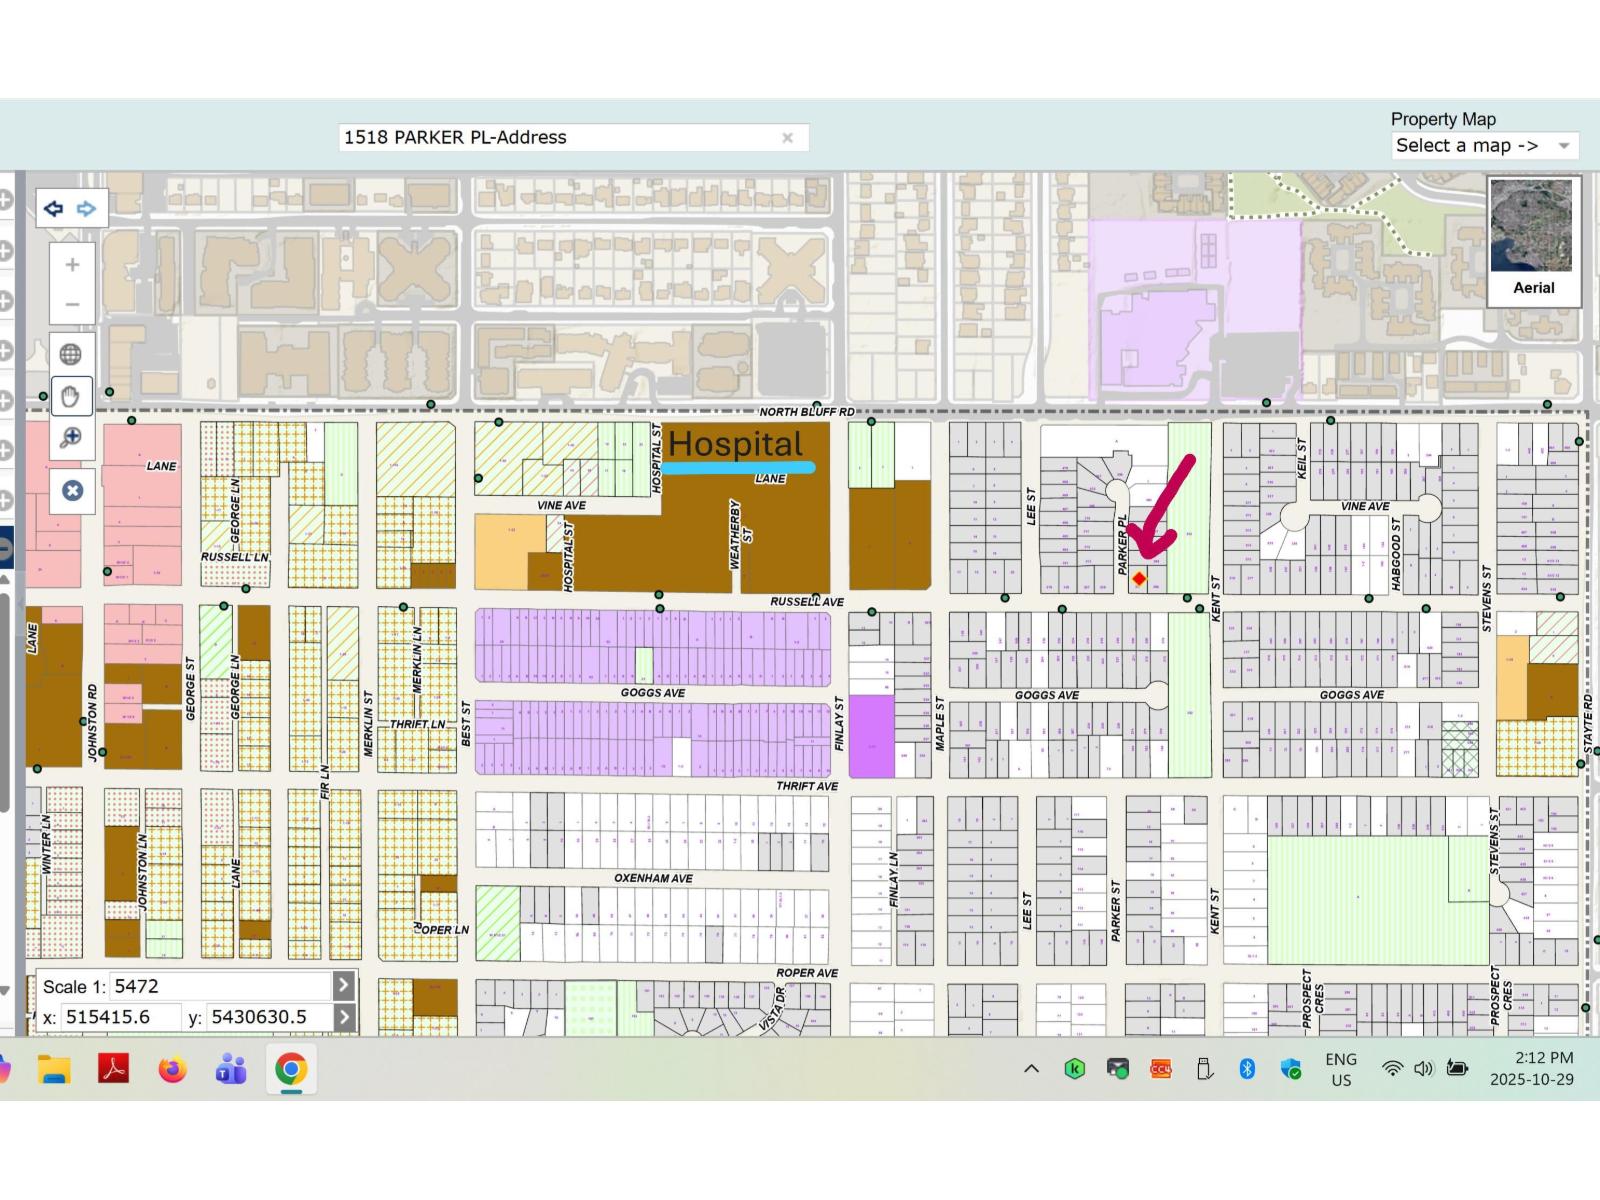Select the magnifier zoom-in tool

pyautogui.click(x=71, y=438)
